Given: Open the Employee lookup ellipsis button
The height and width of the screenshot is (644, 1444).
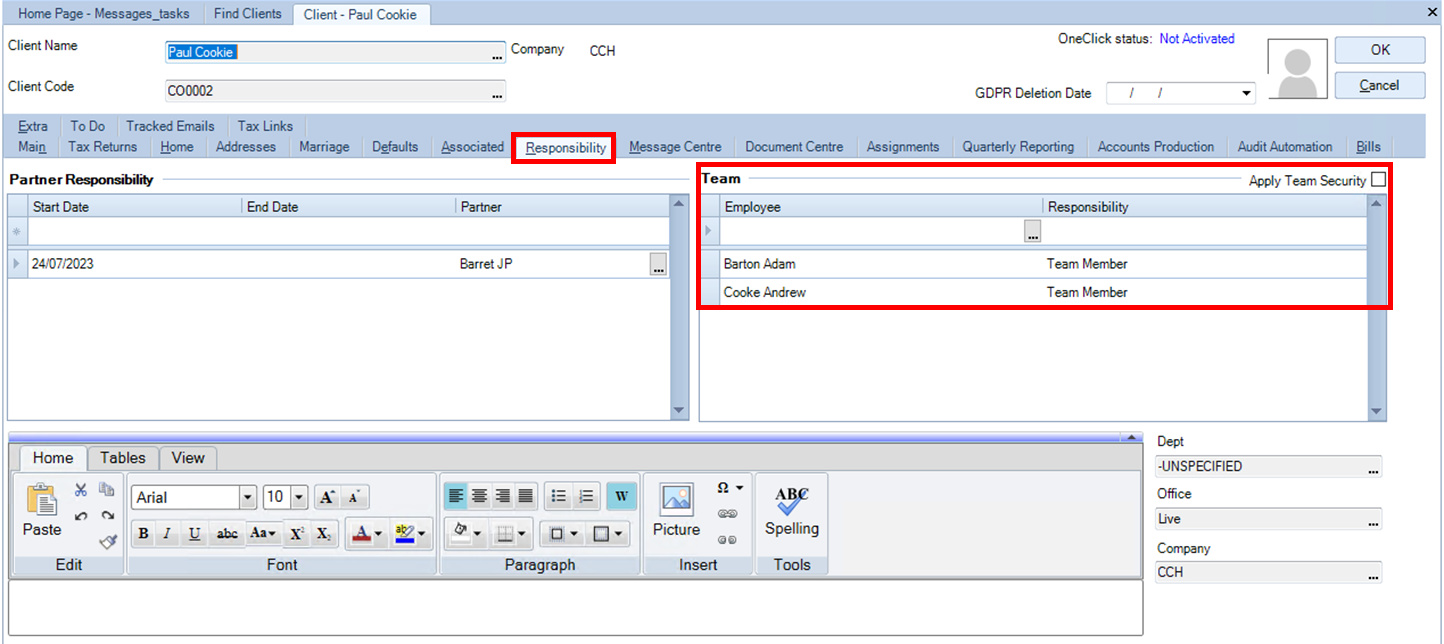Looking at the screenshot, I should pos(1033,231).
